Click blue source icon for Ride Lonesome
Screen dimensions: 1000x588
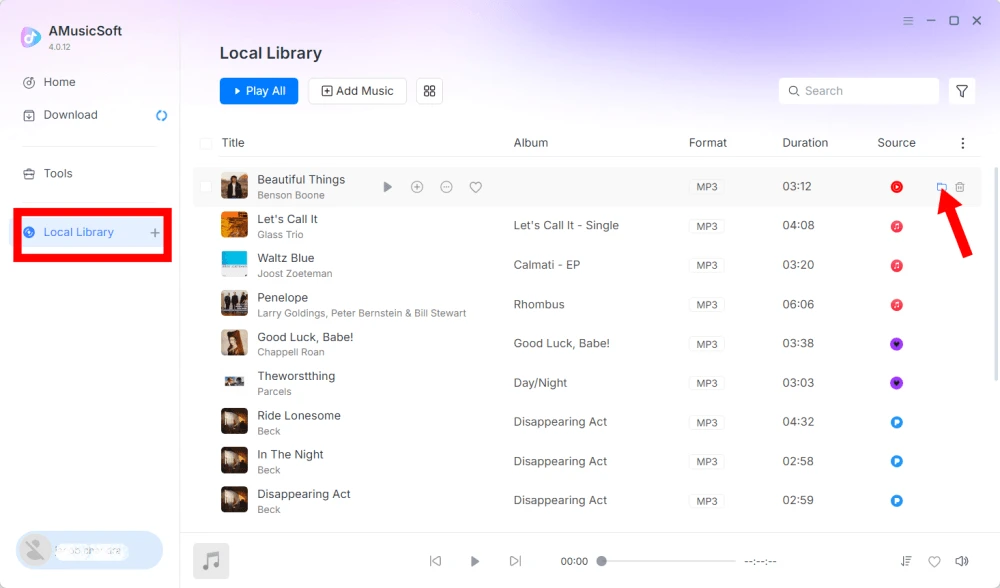897,422
